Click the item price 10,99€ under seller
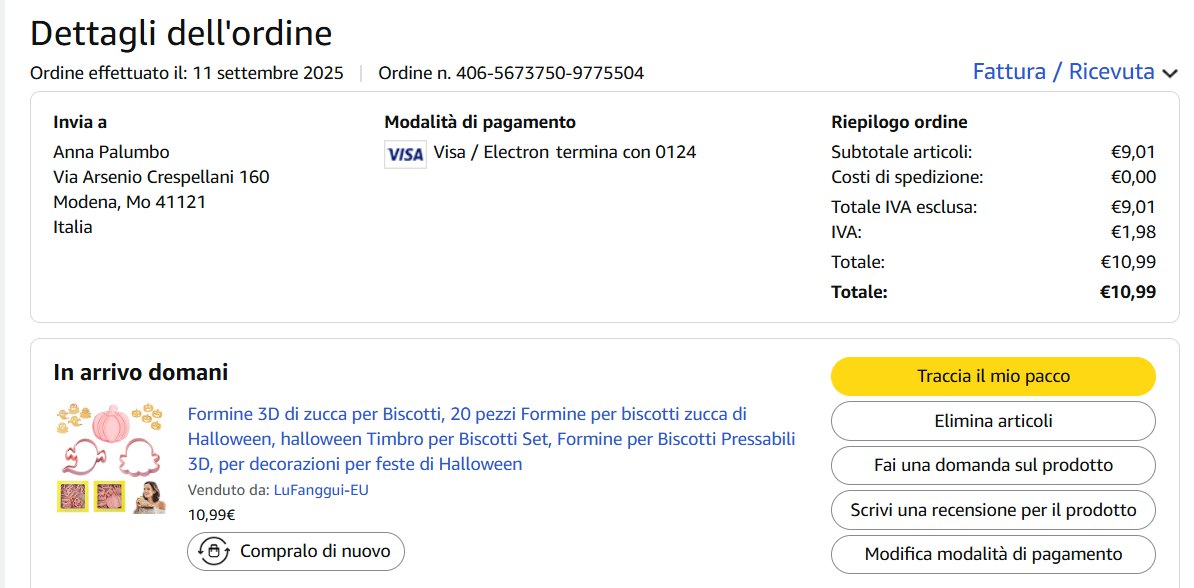Screen dimensions: 1194x588 (x=211, y=515)
